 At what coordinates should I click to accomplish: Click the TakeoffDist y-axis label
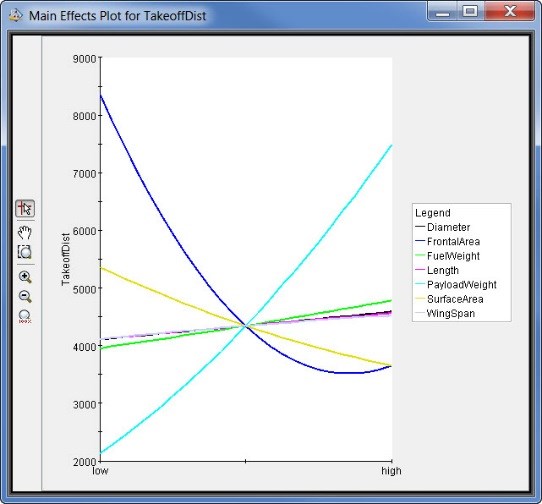pyautogui.click(x=65, y=259)
